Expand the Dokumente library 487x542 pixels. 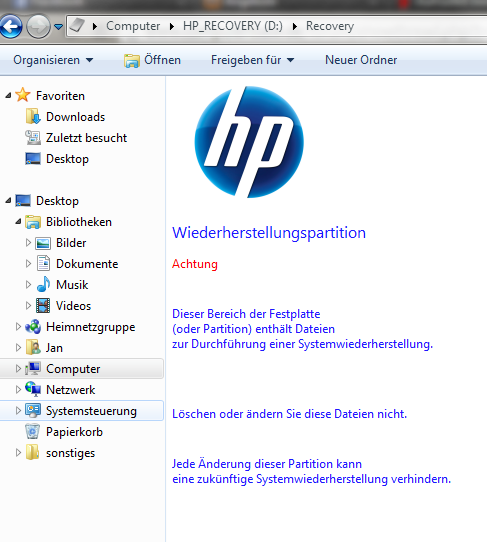click(28, 264)
